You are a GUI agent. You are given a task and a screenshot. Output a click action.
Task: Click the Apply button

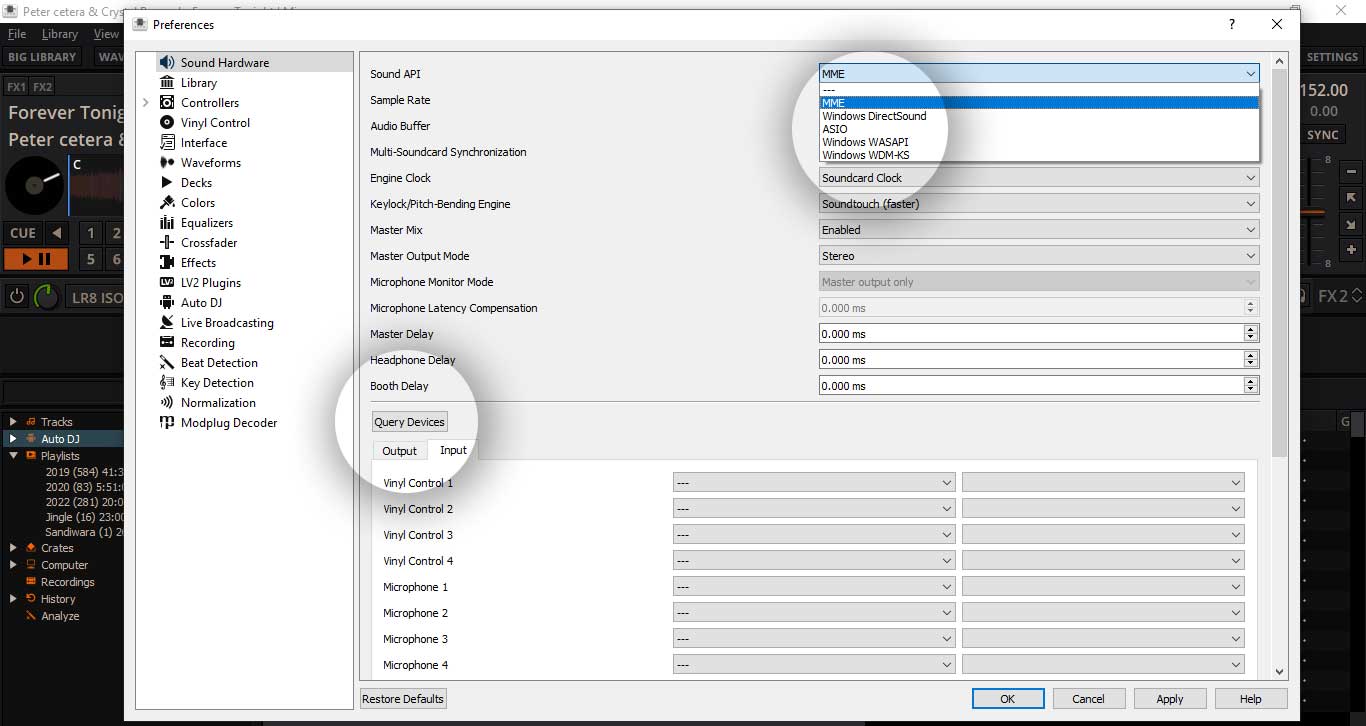(1169, 699)
